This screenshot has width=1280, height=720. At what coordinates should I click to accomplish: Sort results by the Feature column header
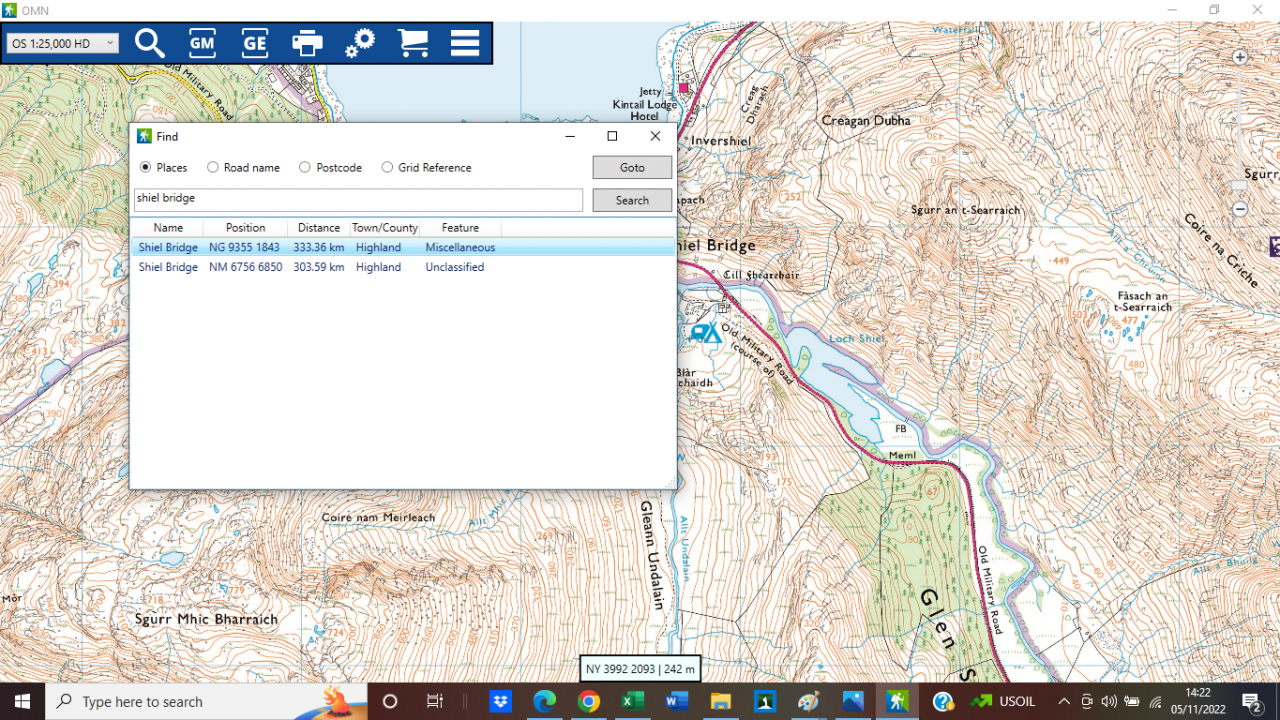tap(459, 227)
